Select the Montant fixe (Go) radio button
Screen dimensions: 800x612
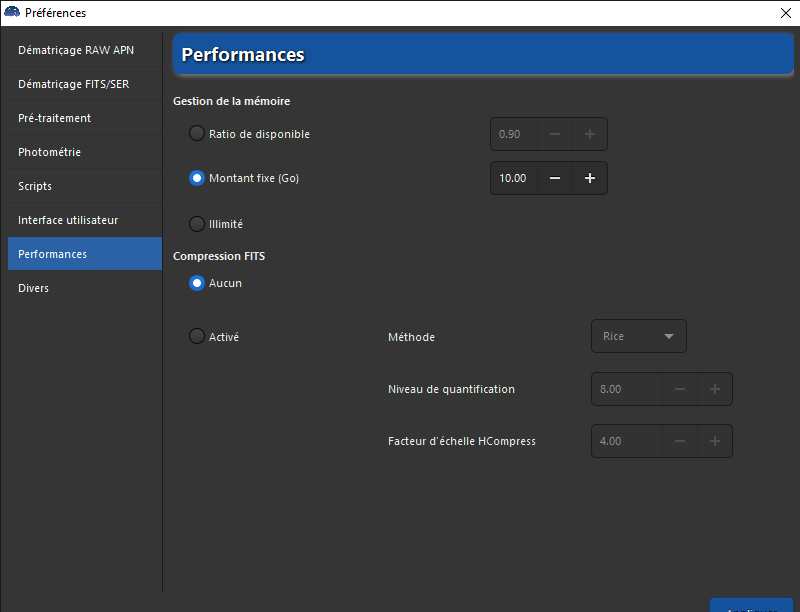coord(197,178)
